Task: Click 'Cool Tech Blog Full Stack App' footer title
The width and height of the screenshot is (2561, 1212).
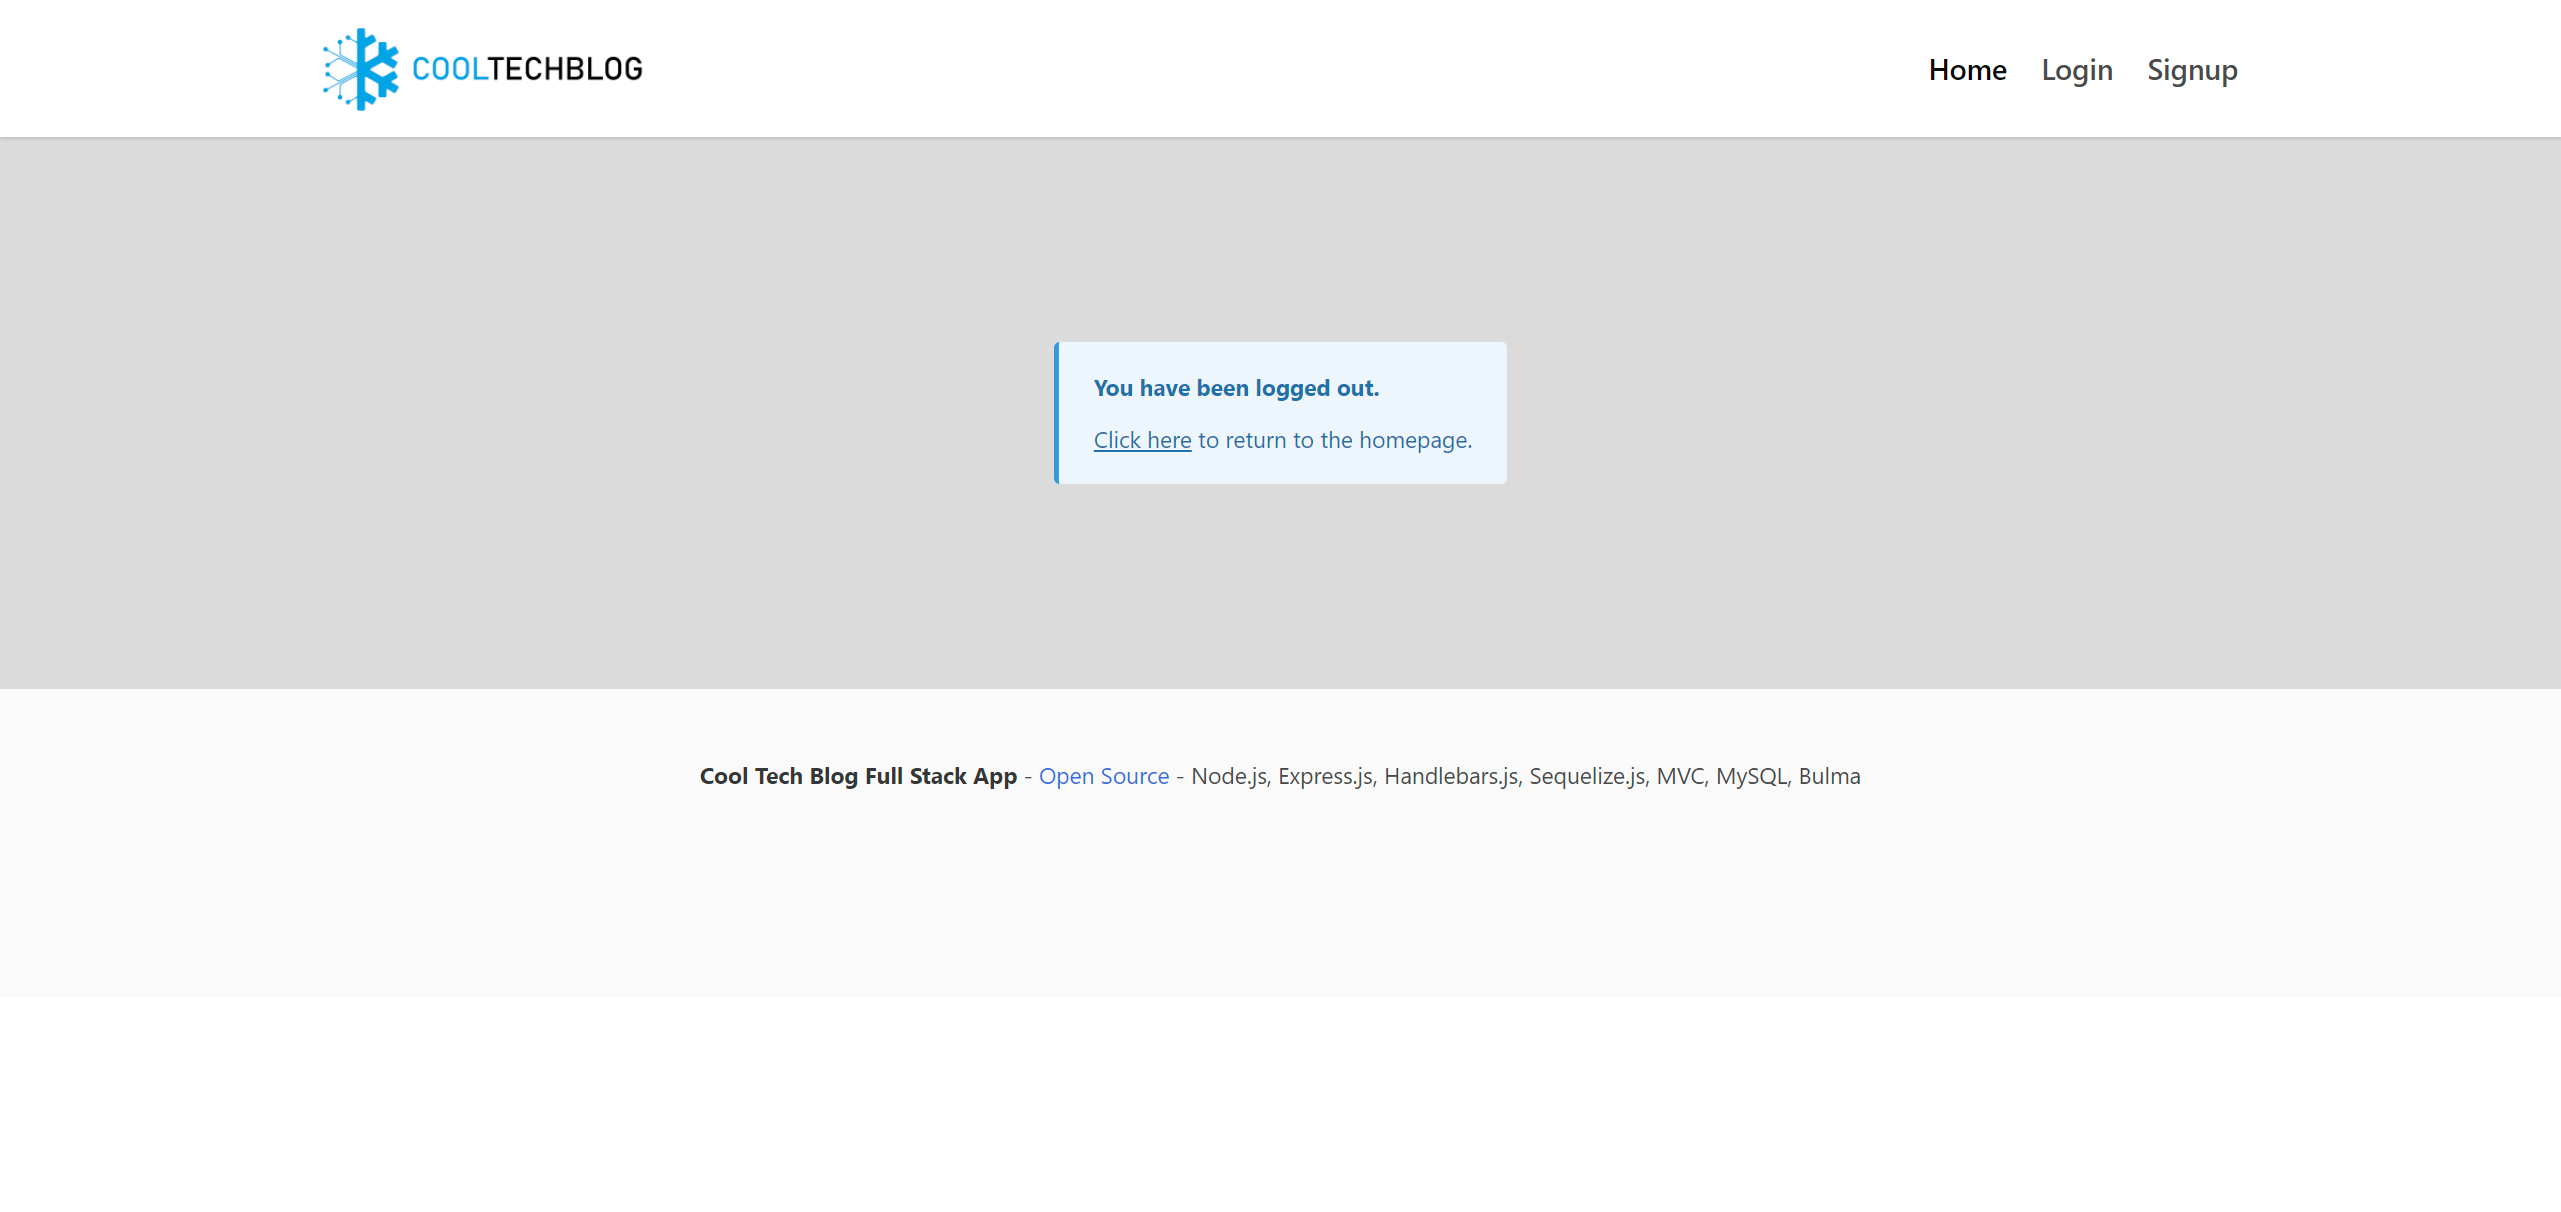Action: point(858,776)
